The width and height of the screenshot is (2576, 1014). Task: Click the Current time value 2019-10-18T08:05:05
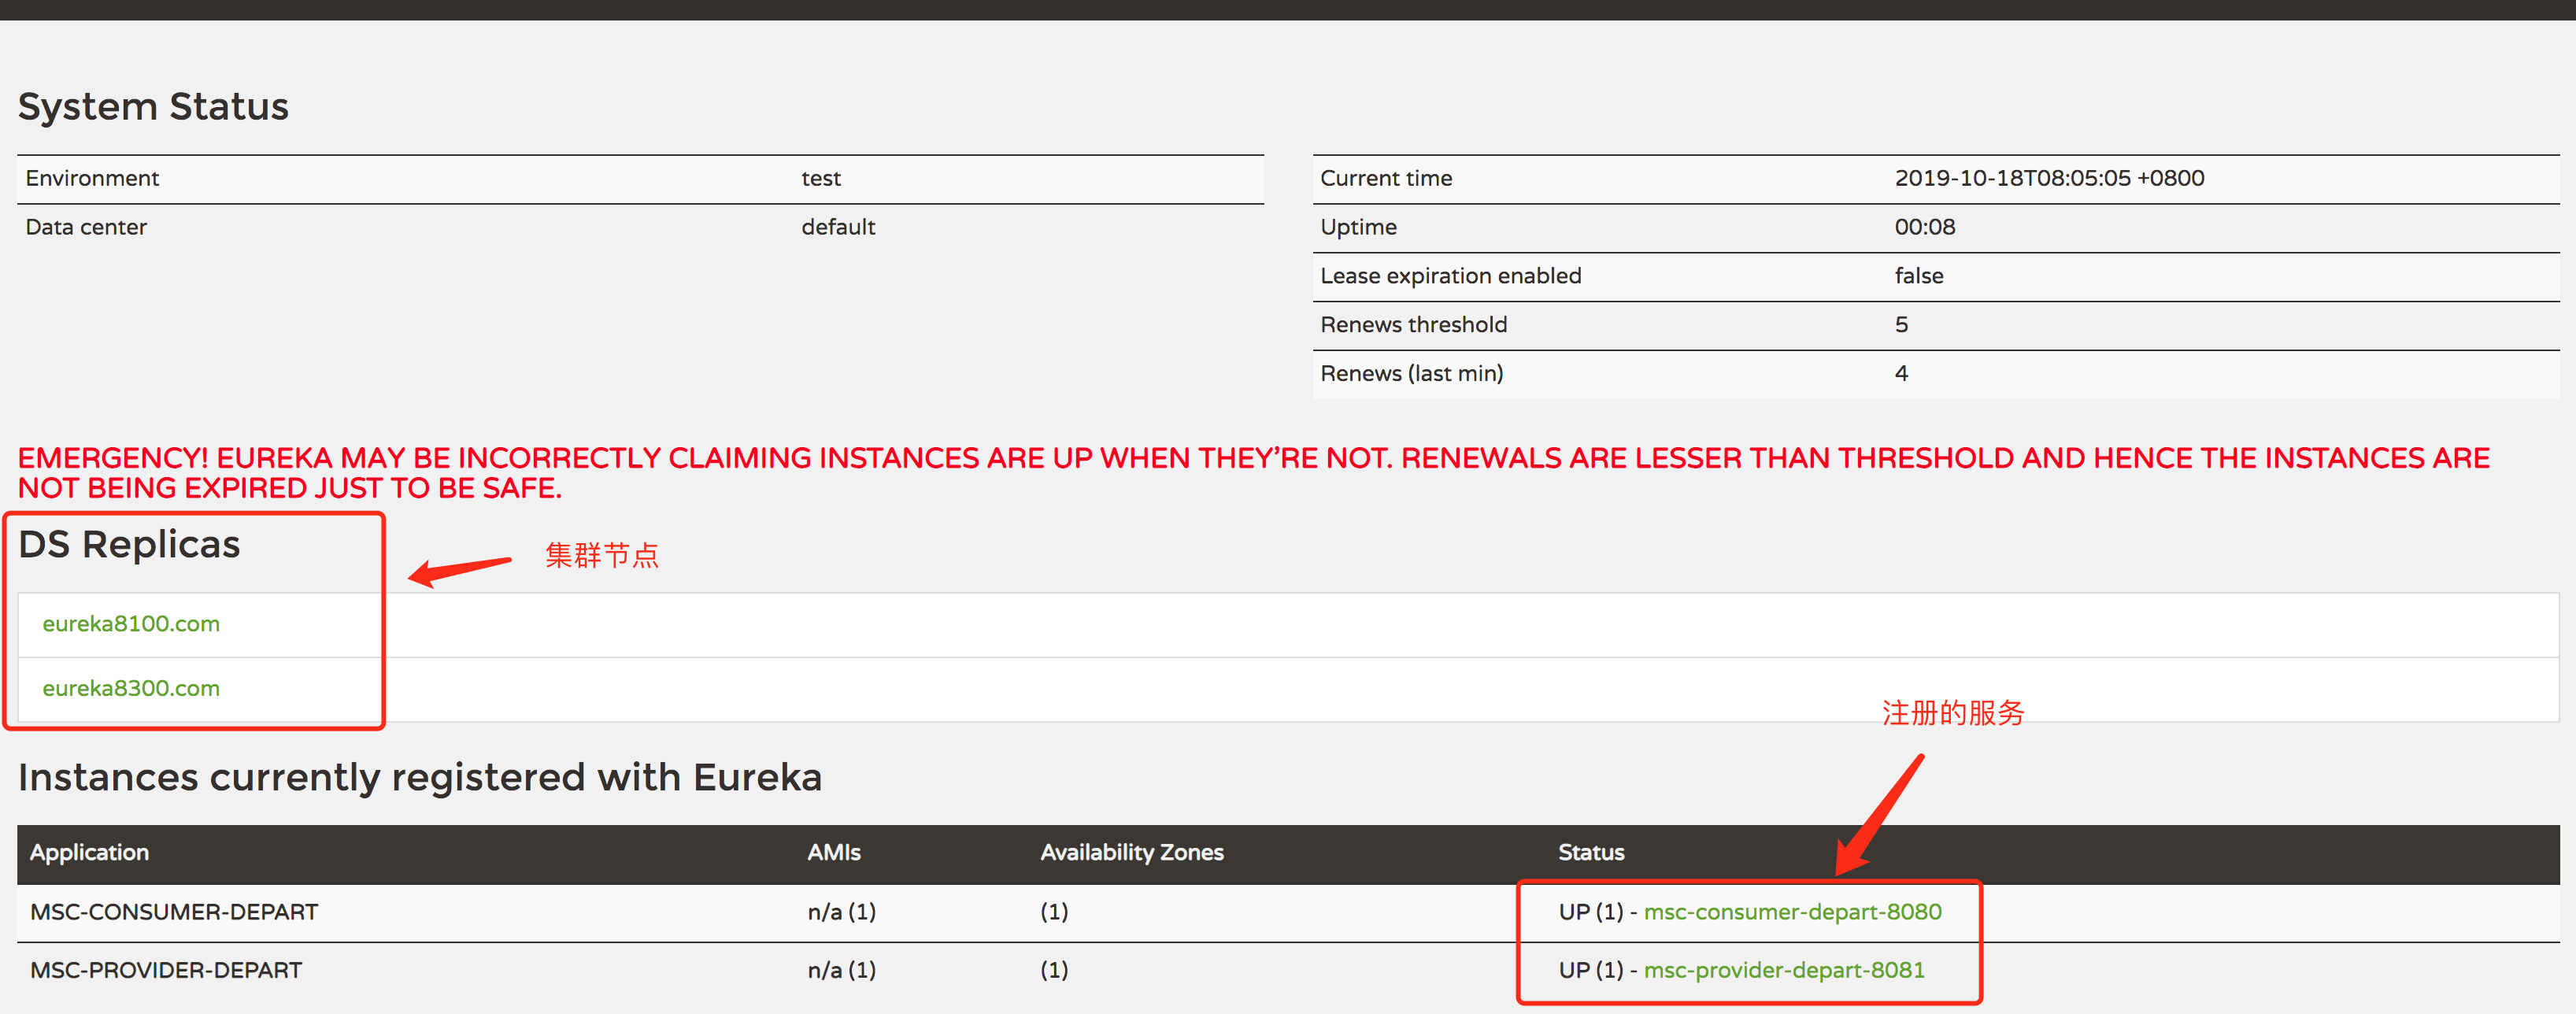coord(2048,178)
